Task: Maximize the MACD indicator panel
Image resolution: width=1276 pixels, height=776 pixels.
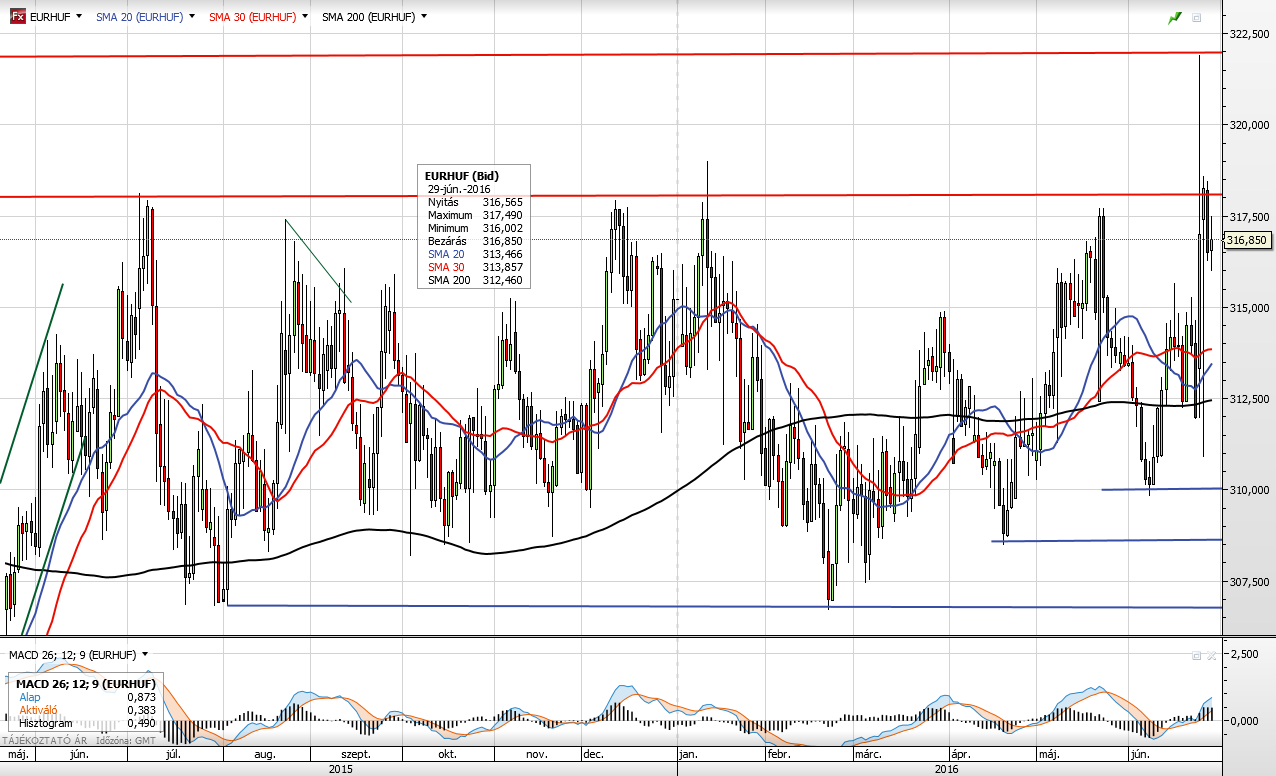Action: coord(1196,655)
